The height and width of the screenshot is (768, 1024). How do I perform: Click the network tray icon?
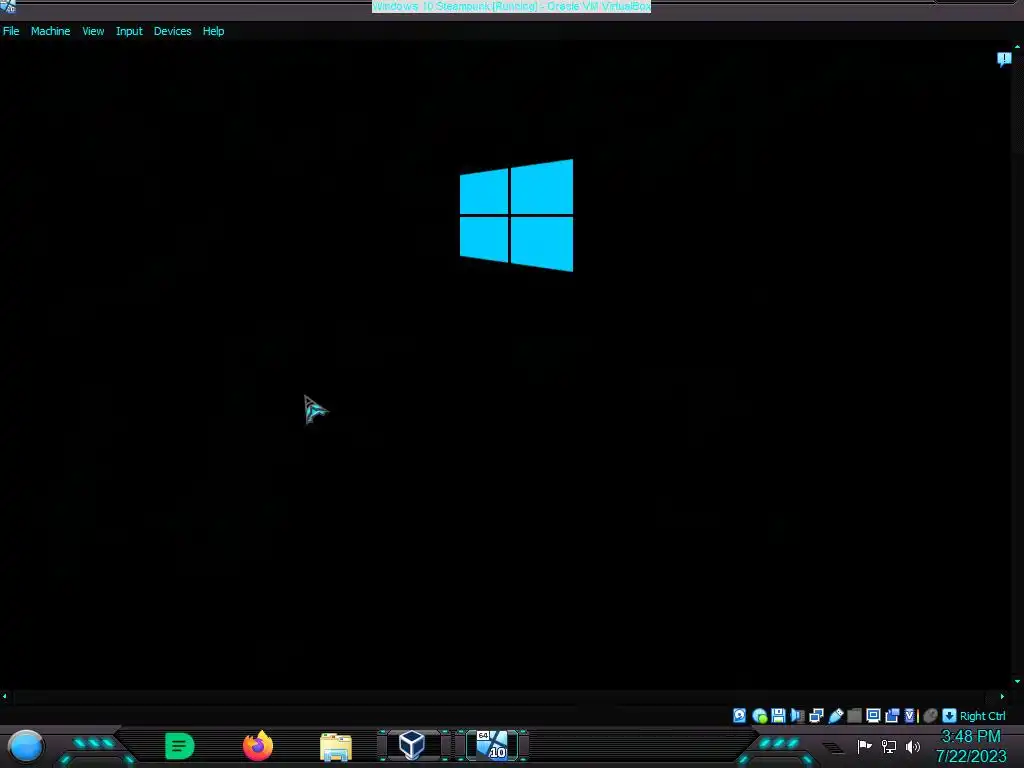(889, 746)
